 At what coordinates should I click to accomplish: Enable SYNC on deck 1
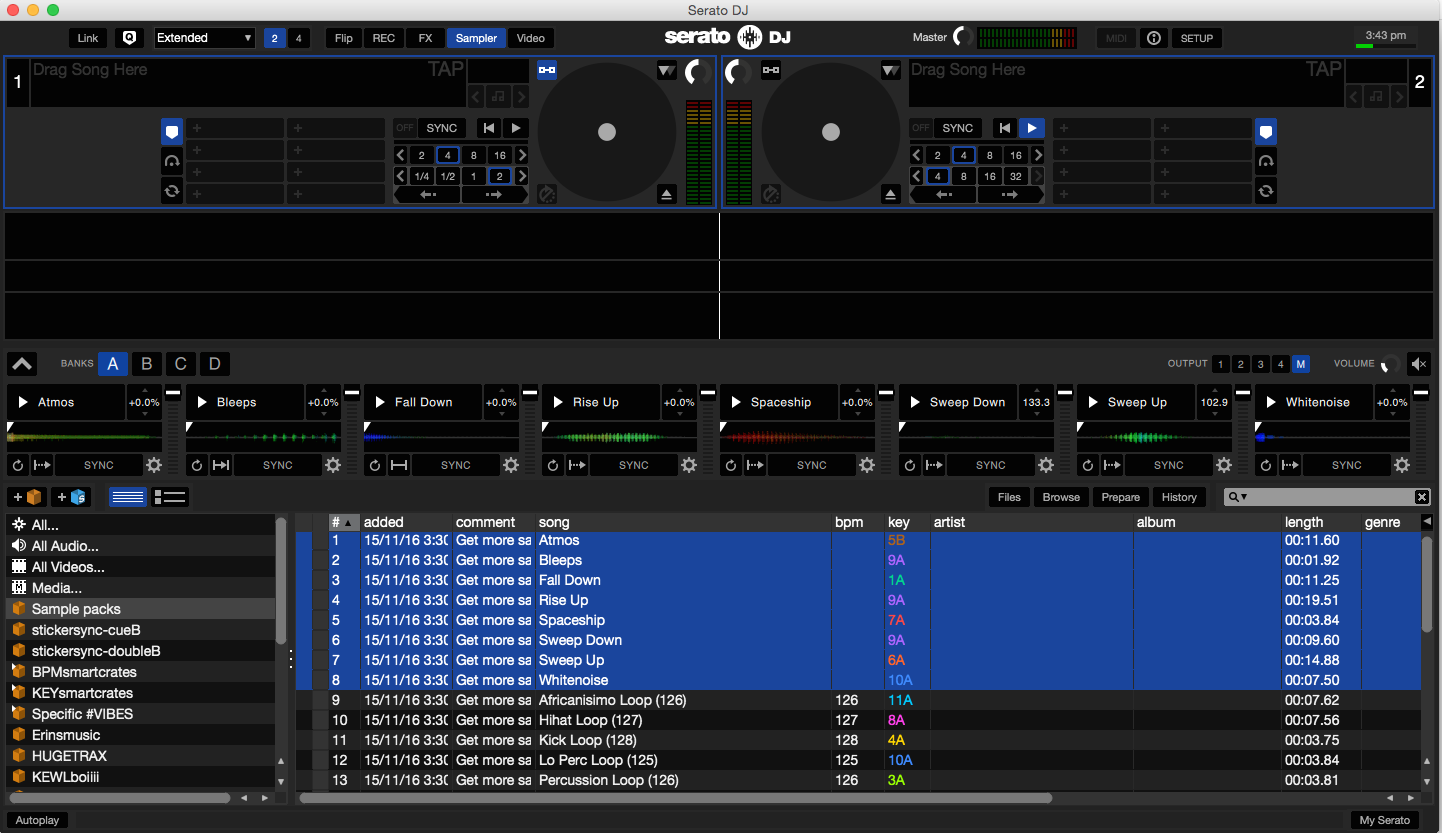pos(441,128)
